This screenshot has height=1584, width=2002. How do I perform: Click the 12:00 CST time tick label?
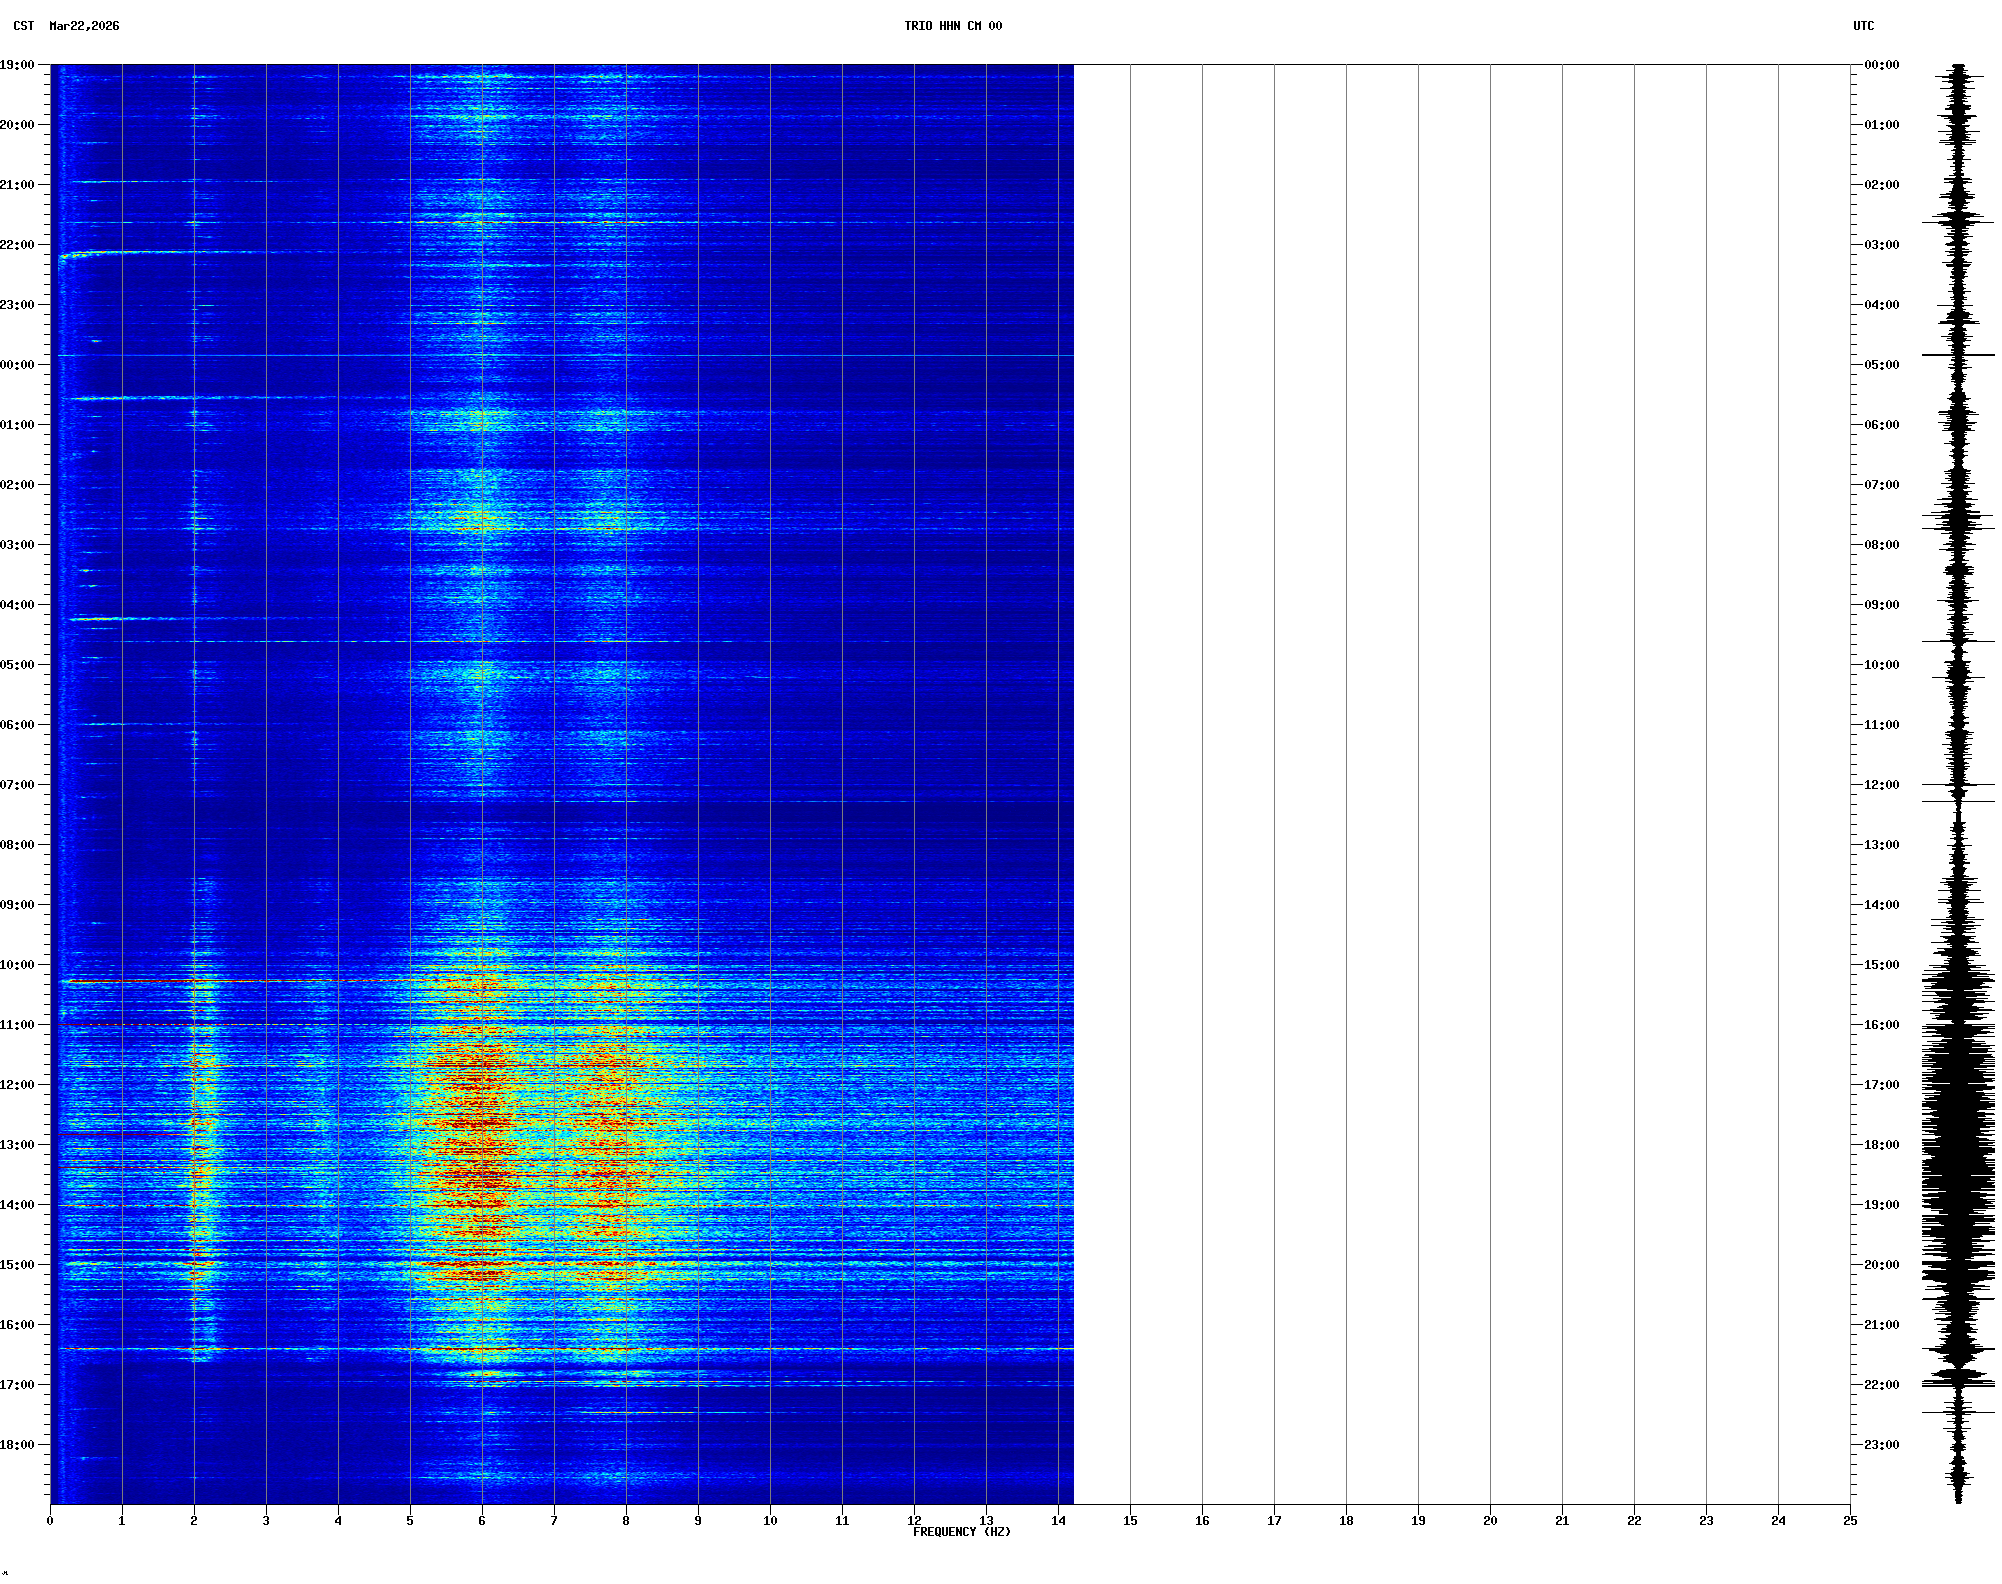pos(17,1085)
